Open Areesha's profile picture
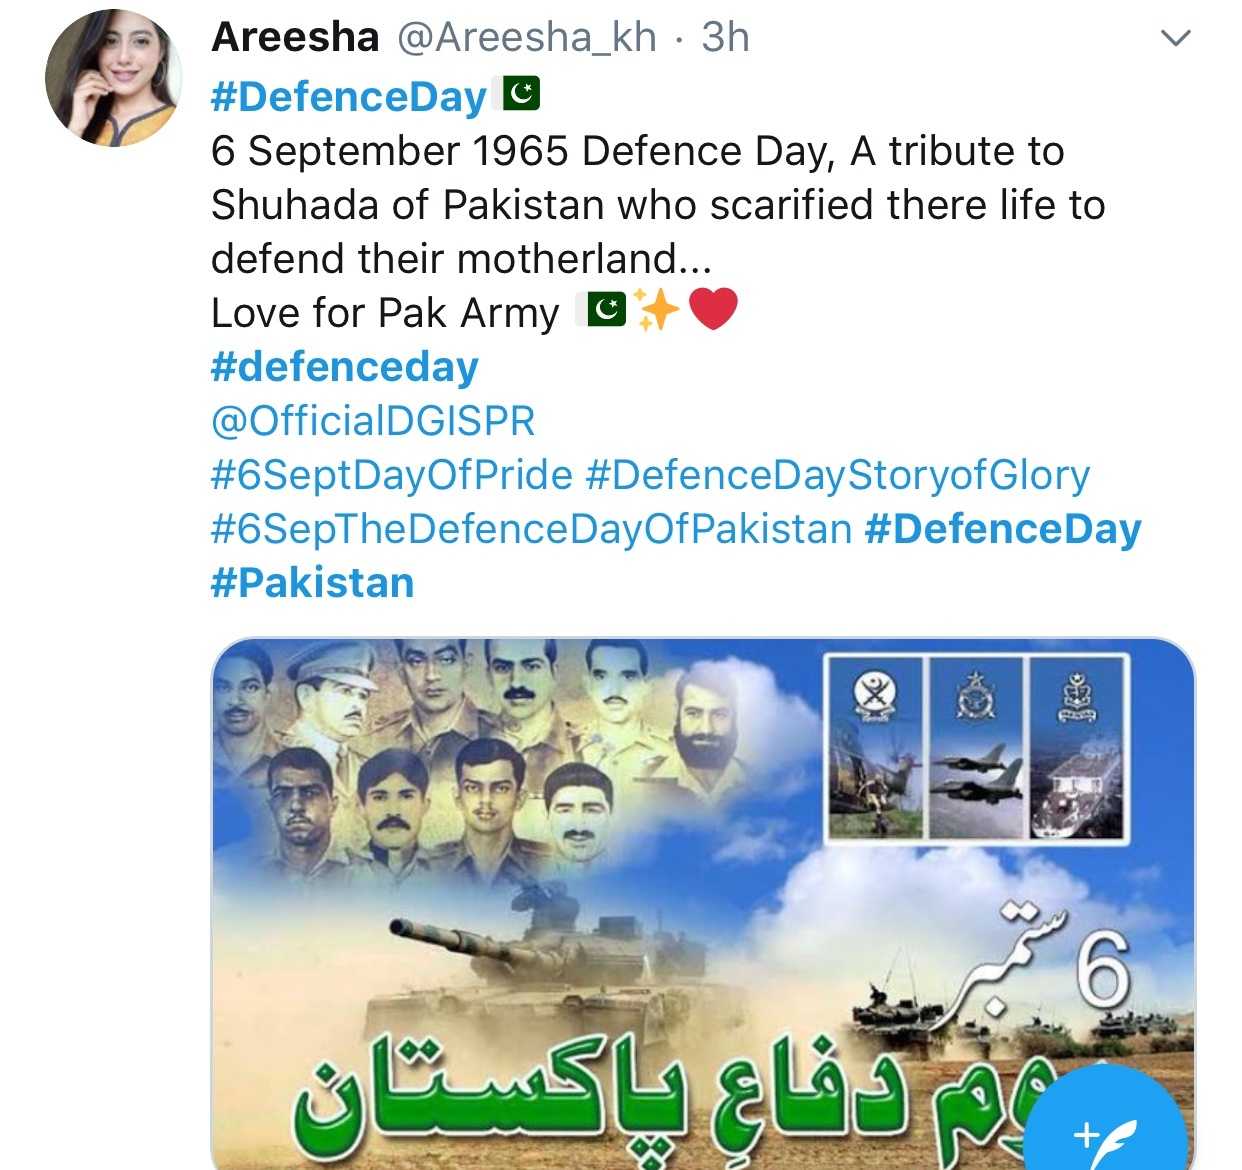Viewport: 1242px width, 1170px height. [x=114, y=78]
